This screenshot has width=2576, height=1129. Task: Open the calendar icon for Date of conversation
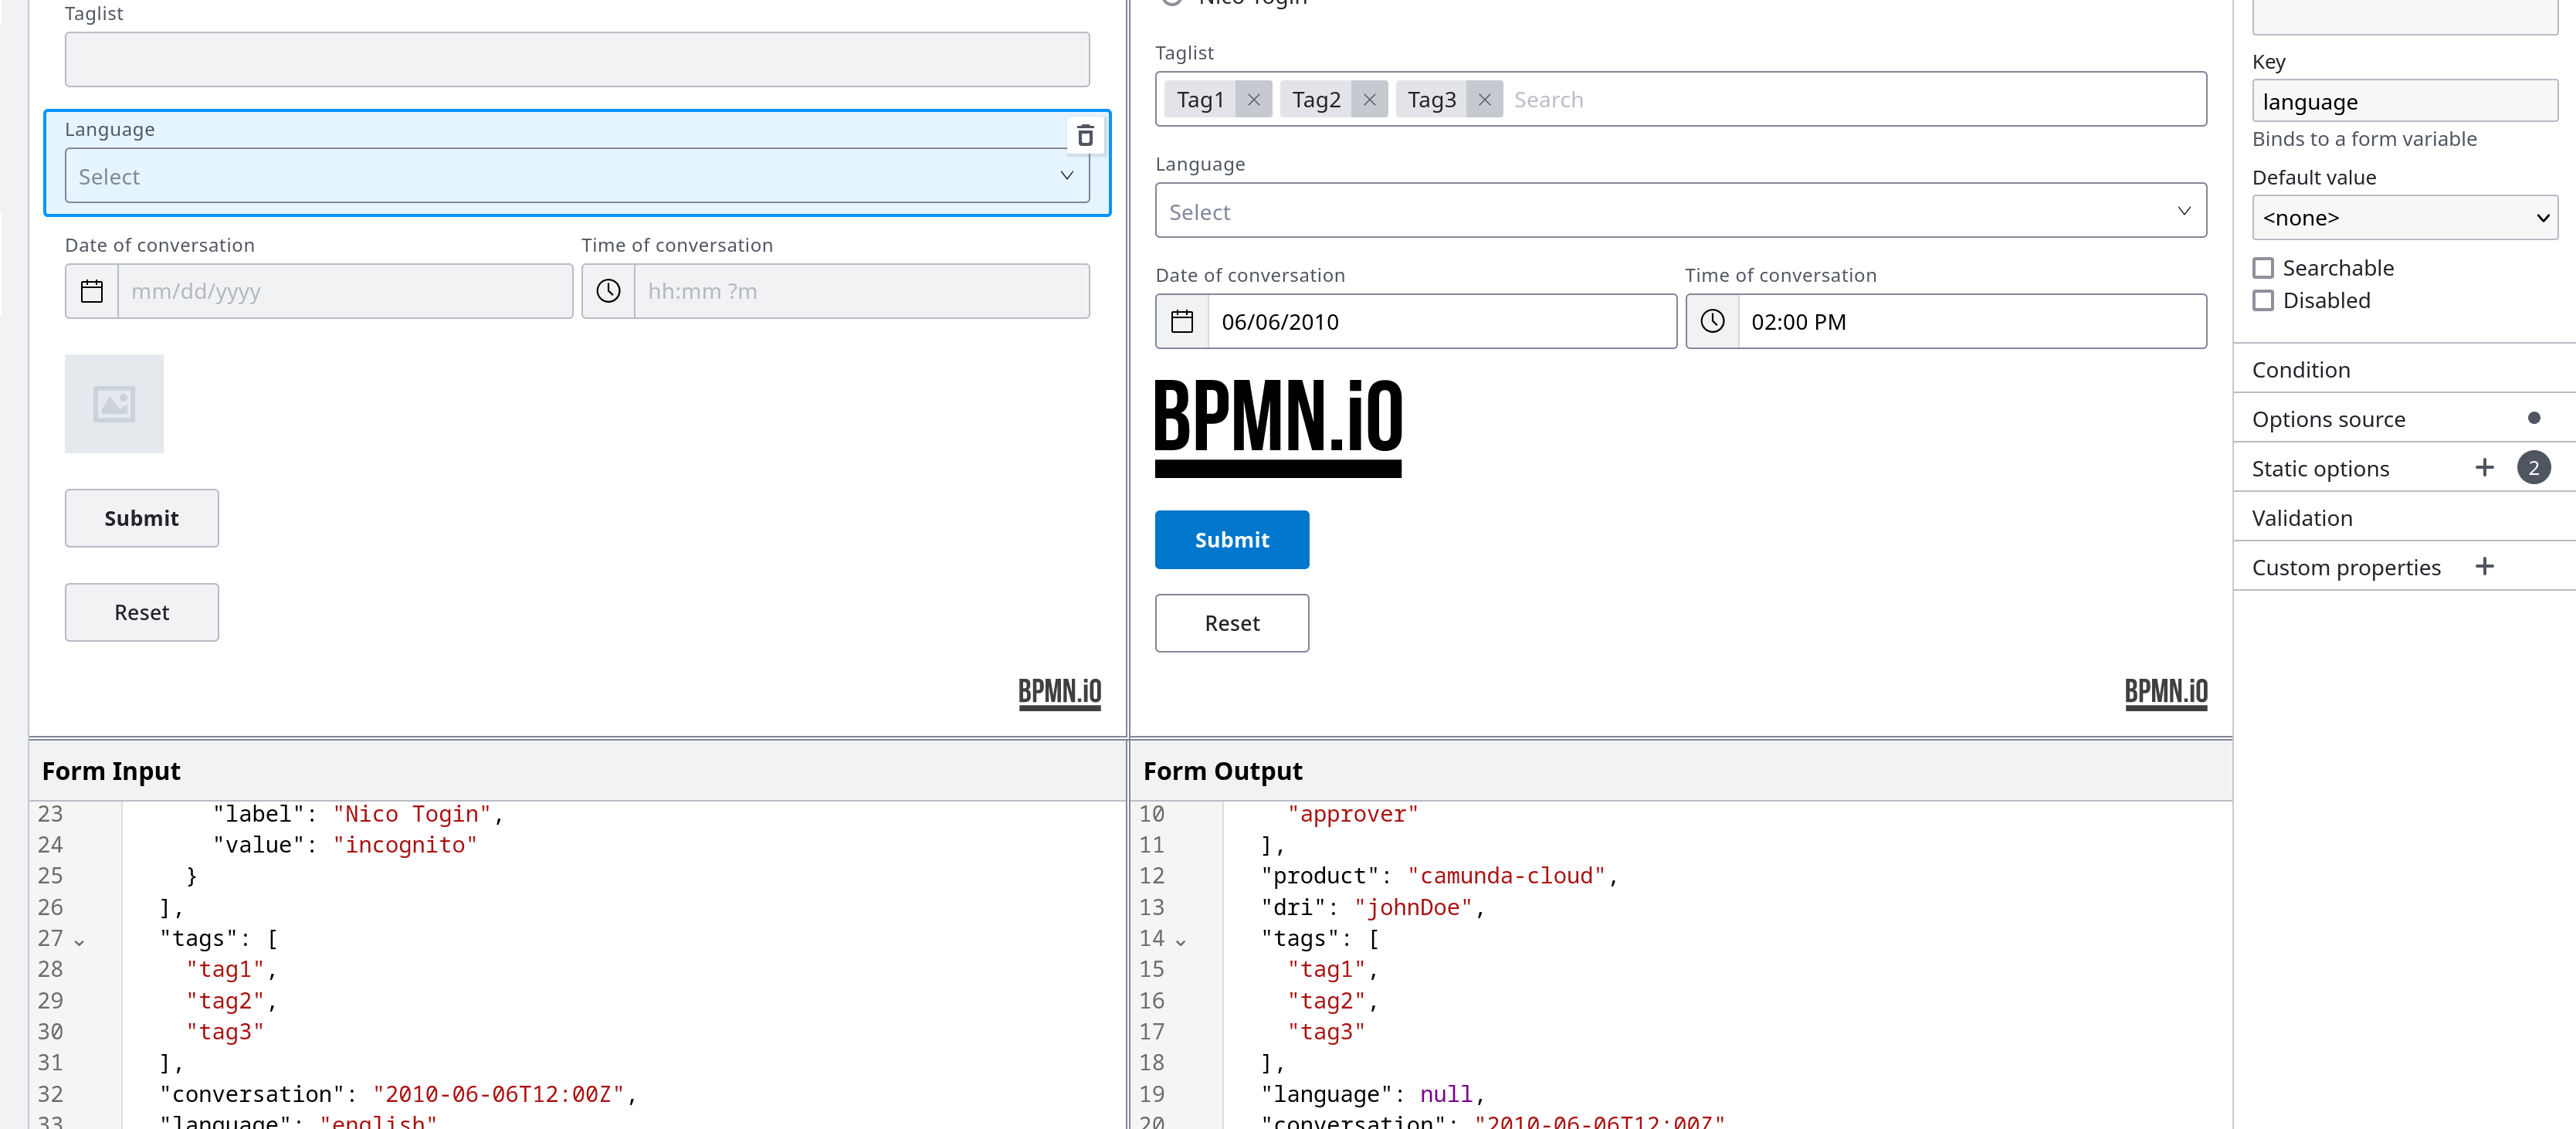coord(91,291)
